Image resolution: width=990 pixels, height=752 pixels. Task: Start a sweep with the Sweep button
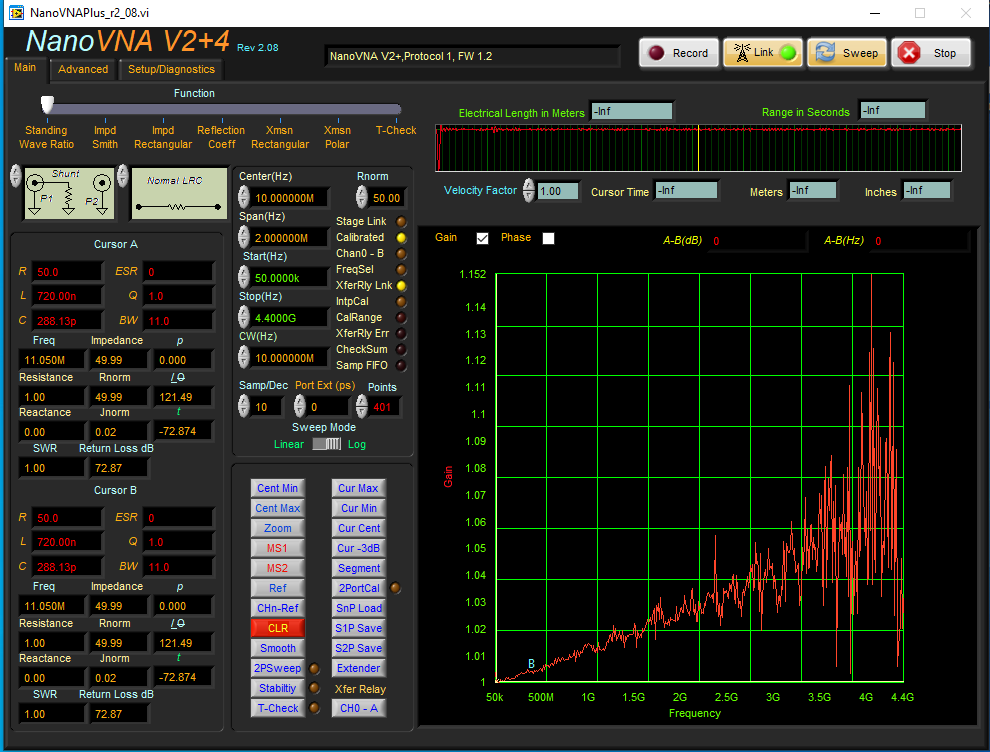coord(847,53)
